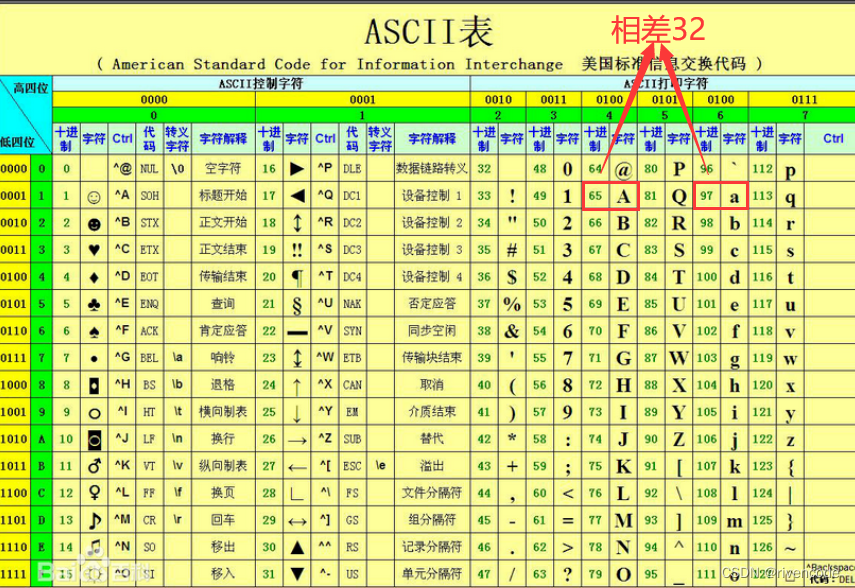Click the "ESC" code cell
The width and height of the screenshot is (855, 588).
(352, 466)
